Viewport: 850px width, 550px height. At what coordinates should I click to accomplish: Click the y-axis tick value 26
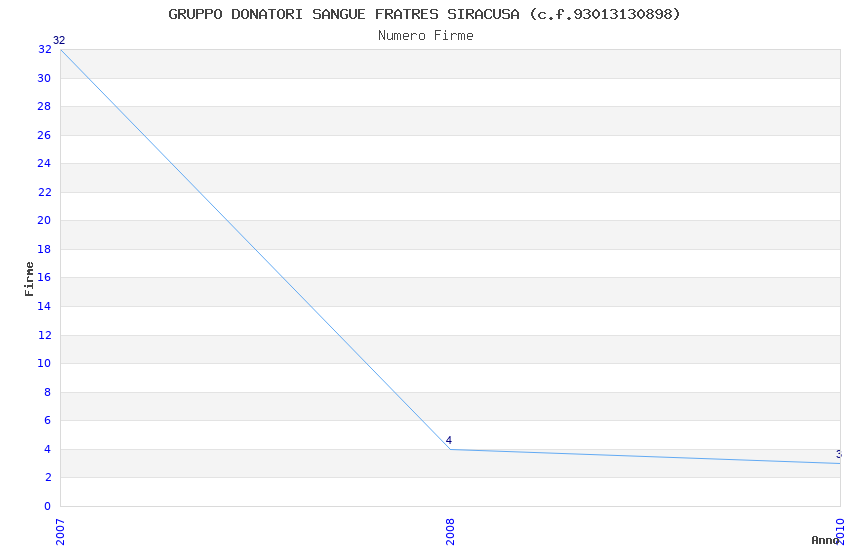[x=44, y=135]
